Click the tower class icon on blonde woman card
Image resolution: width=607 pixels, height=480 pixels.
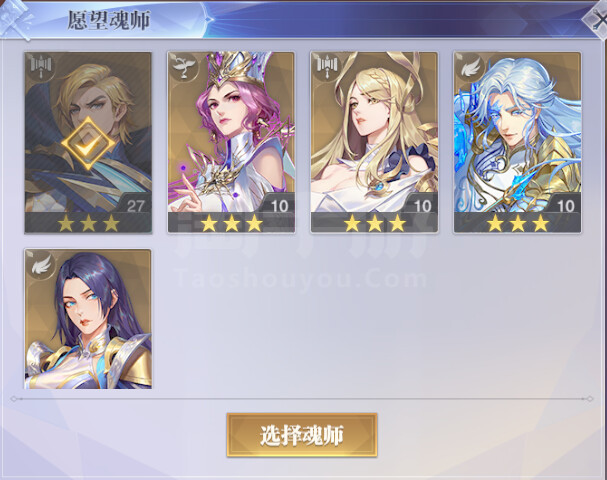[327, 66]
